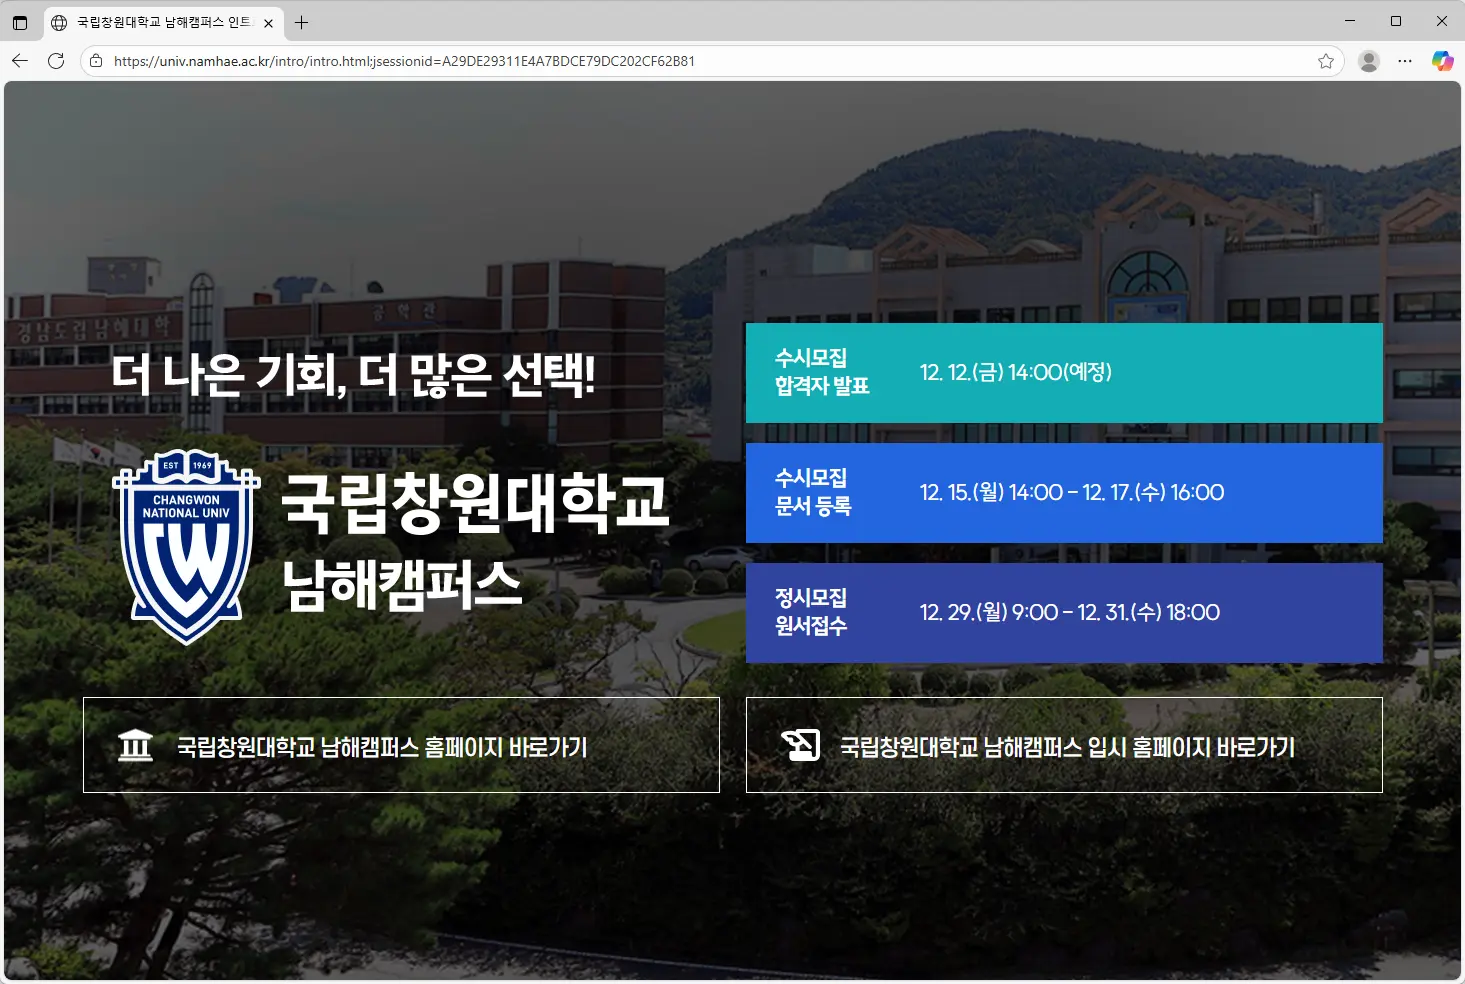Viewport: 1465px width, 984px height.
Task: Open the browser profile icon
Action: [1368, 61]
